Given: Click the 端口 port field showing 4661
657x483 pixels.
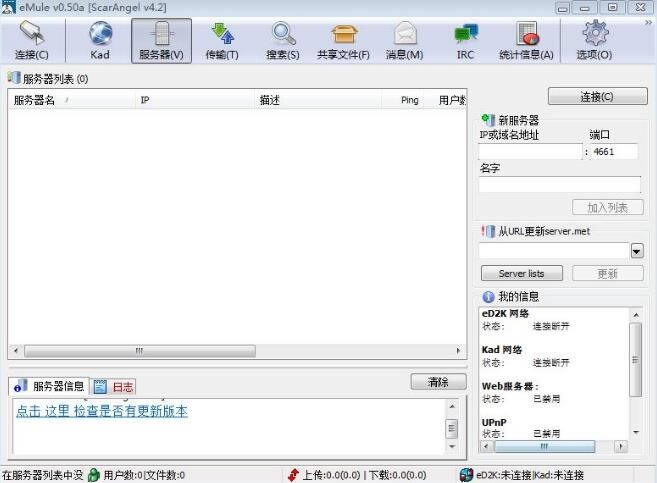Looking at the screenshot, I should (614, 152).
